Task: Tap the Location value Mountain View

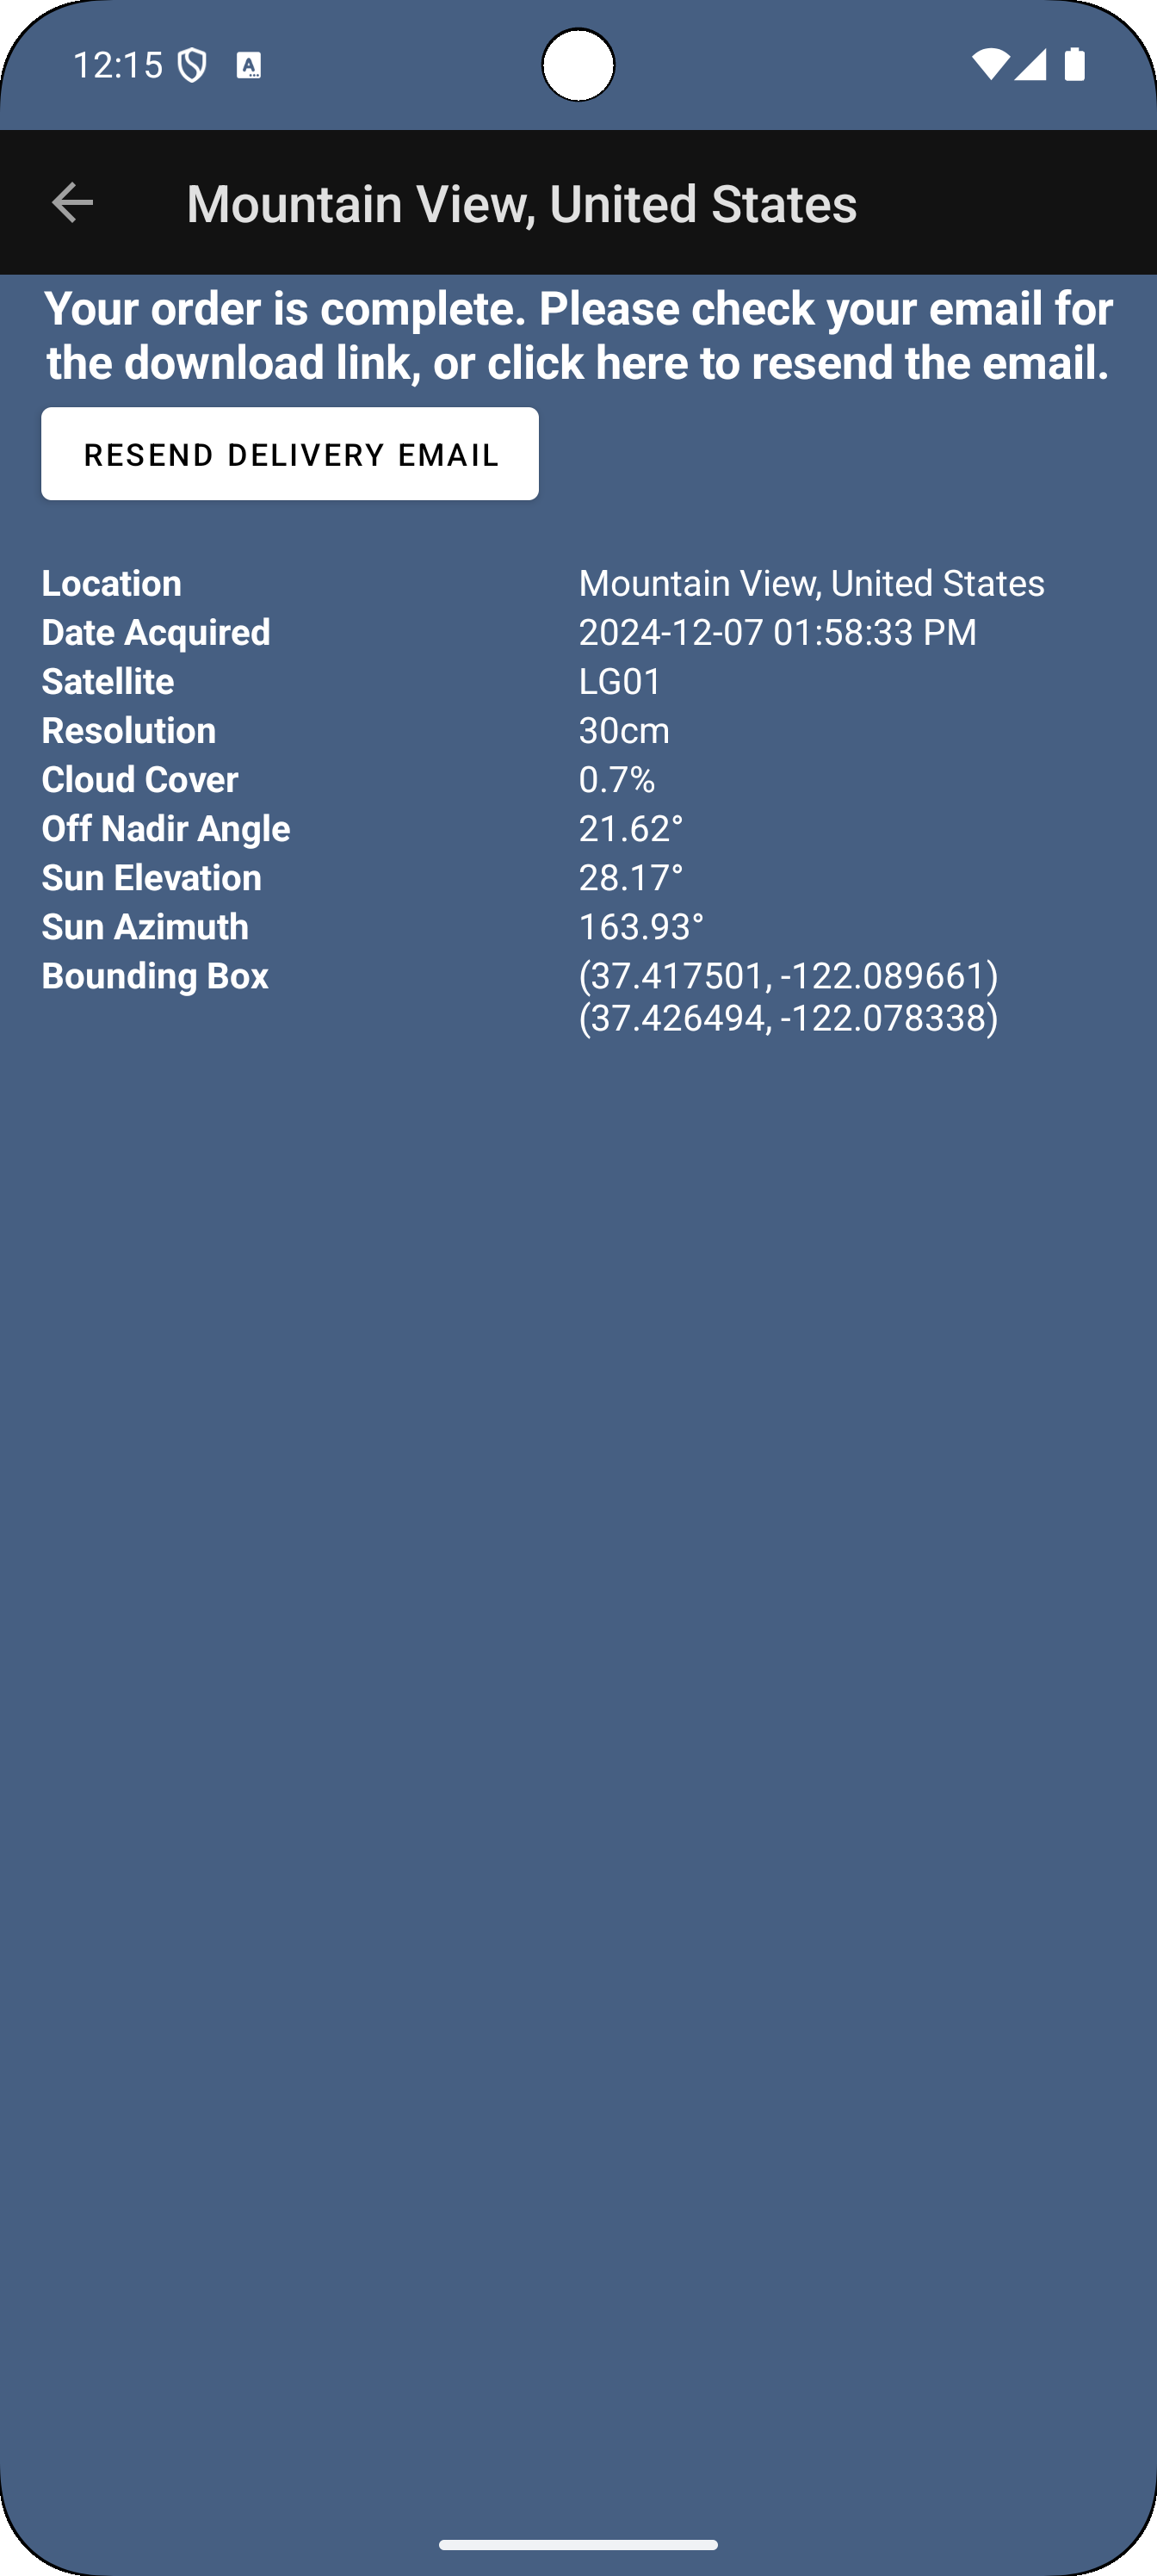Action: 811,583
